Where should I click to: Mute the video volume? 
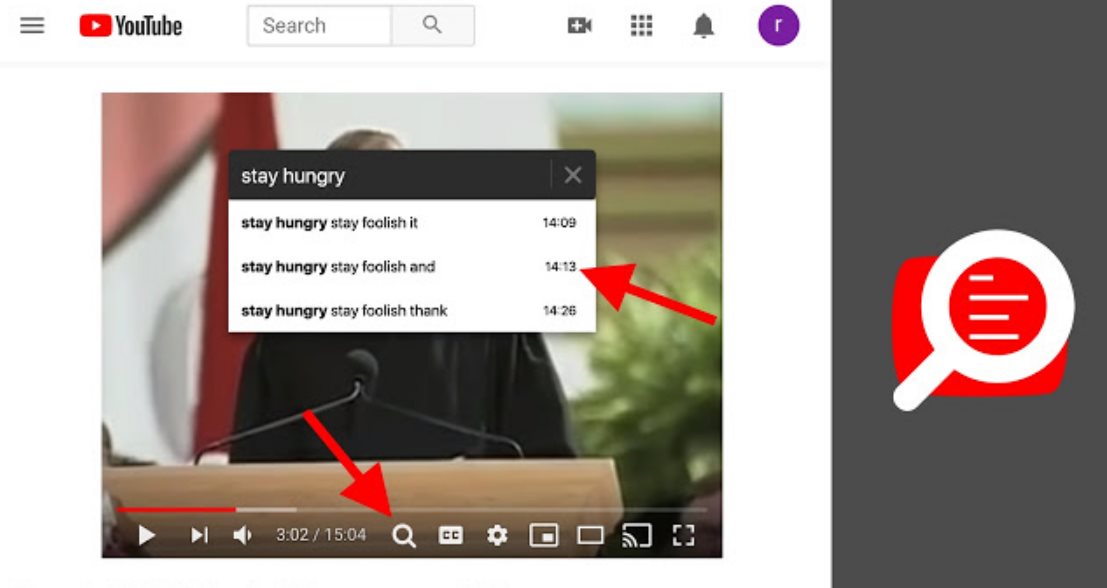(243, 536)
